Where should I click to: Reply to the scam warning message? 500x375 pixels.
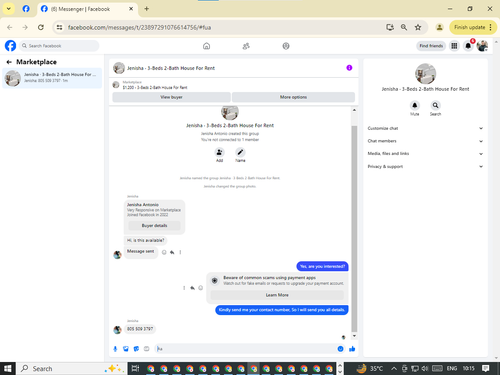[192, 288]
